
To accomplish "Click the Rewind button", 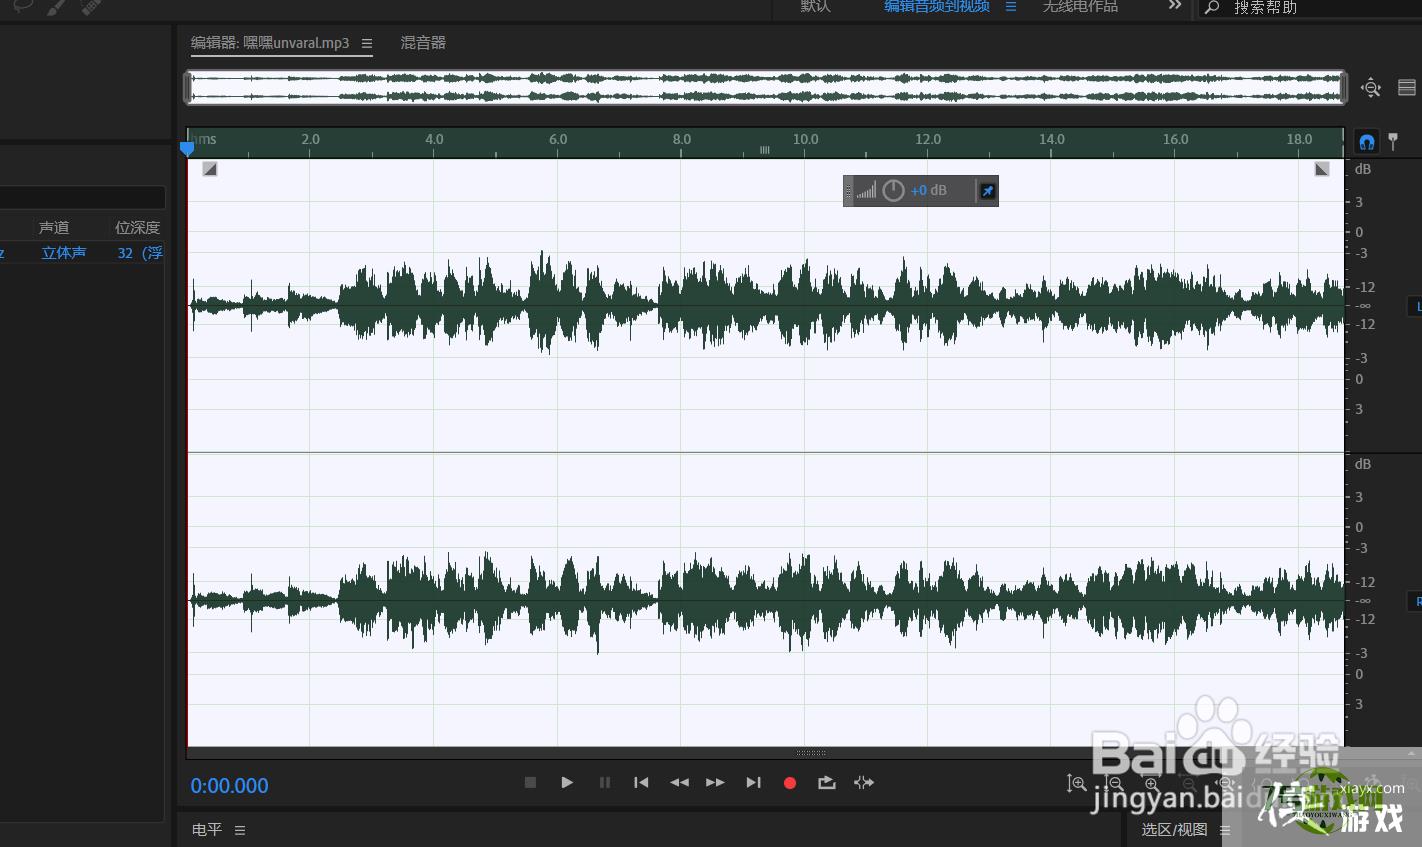I will pyautogui.click(x=679, y=783).
